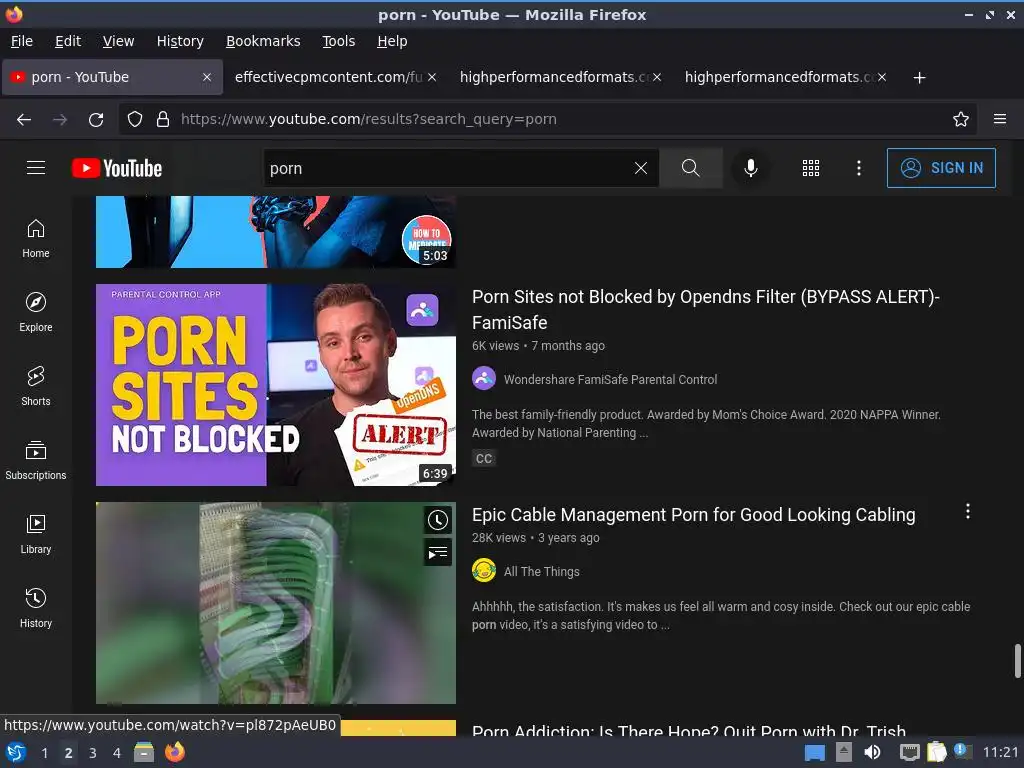This screenshot has width=1024, height=768.
Task: Start voice search with the microphone
Action: pos(750,168)
